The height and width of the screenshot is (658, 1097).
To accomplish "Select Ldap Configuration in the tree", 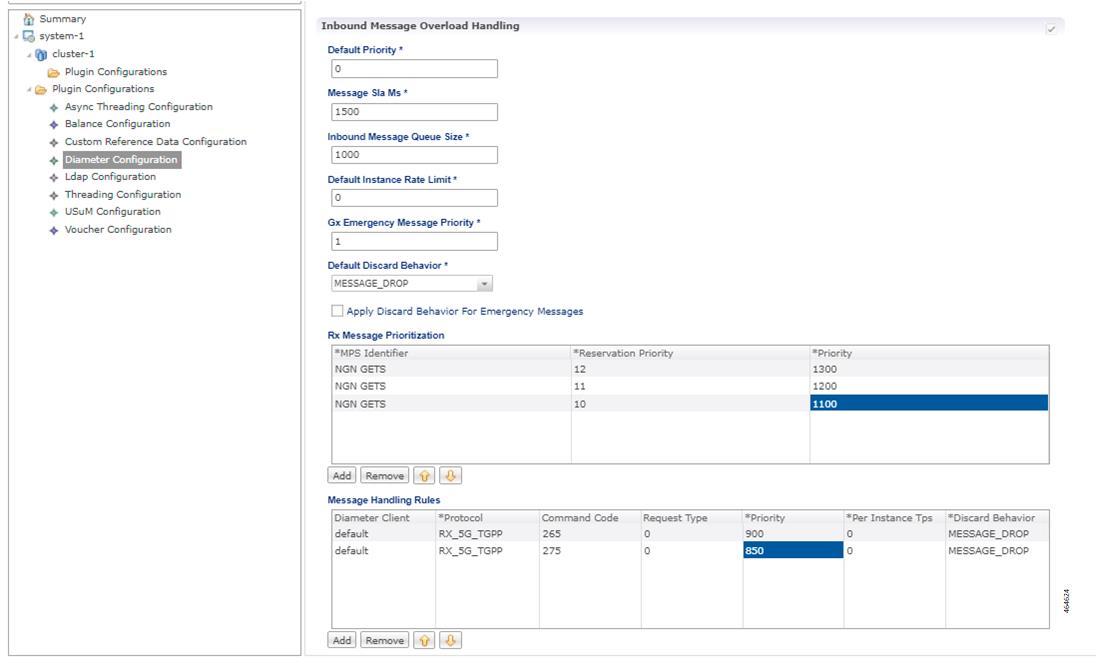I will (110, 177).
